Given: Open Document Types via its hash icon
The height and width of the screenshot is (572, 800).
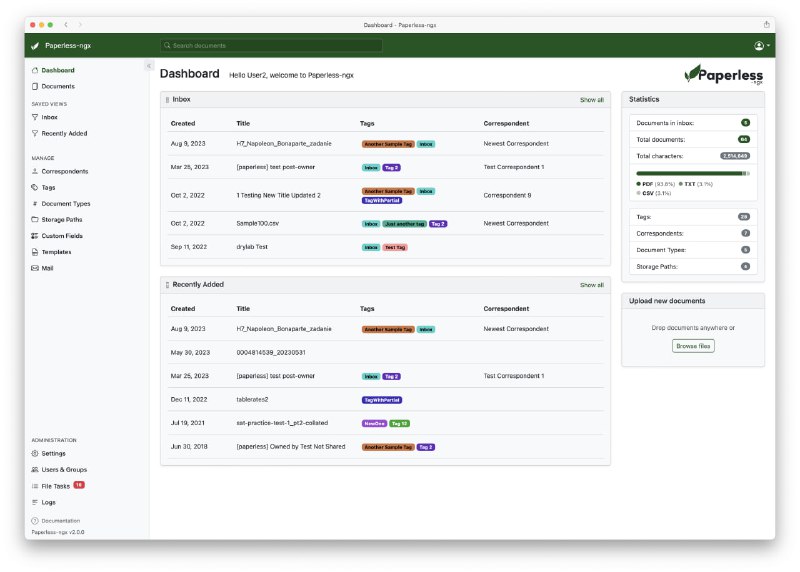Looking at the screenshot, I should pyautogui.click(x=36, y=203).
